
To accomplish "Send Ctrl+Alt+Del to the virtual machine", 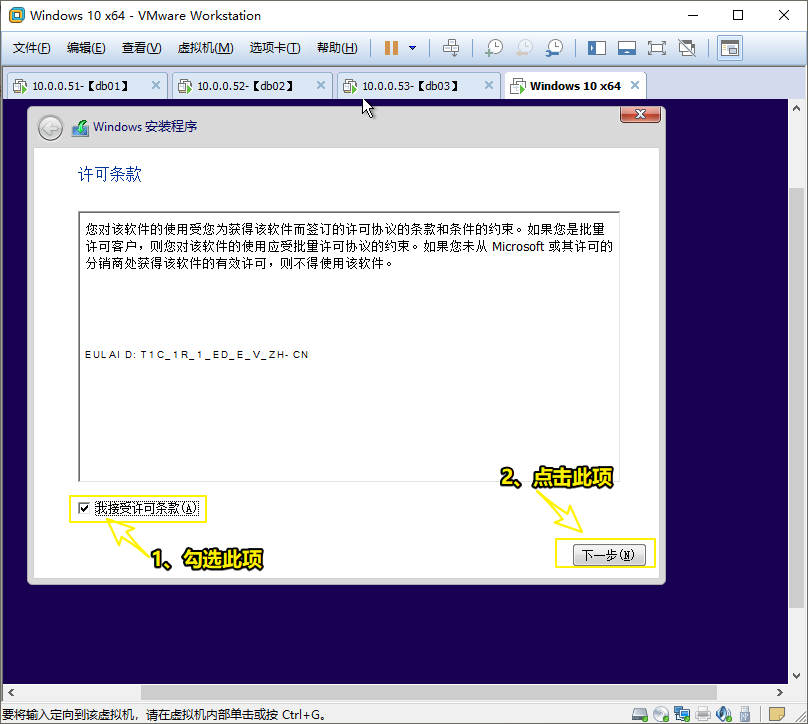I will [451, 48].
